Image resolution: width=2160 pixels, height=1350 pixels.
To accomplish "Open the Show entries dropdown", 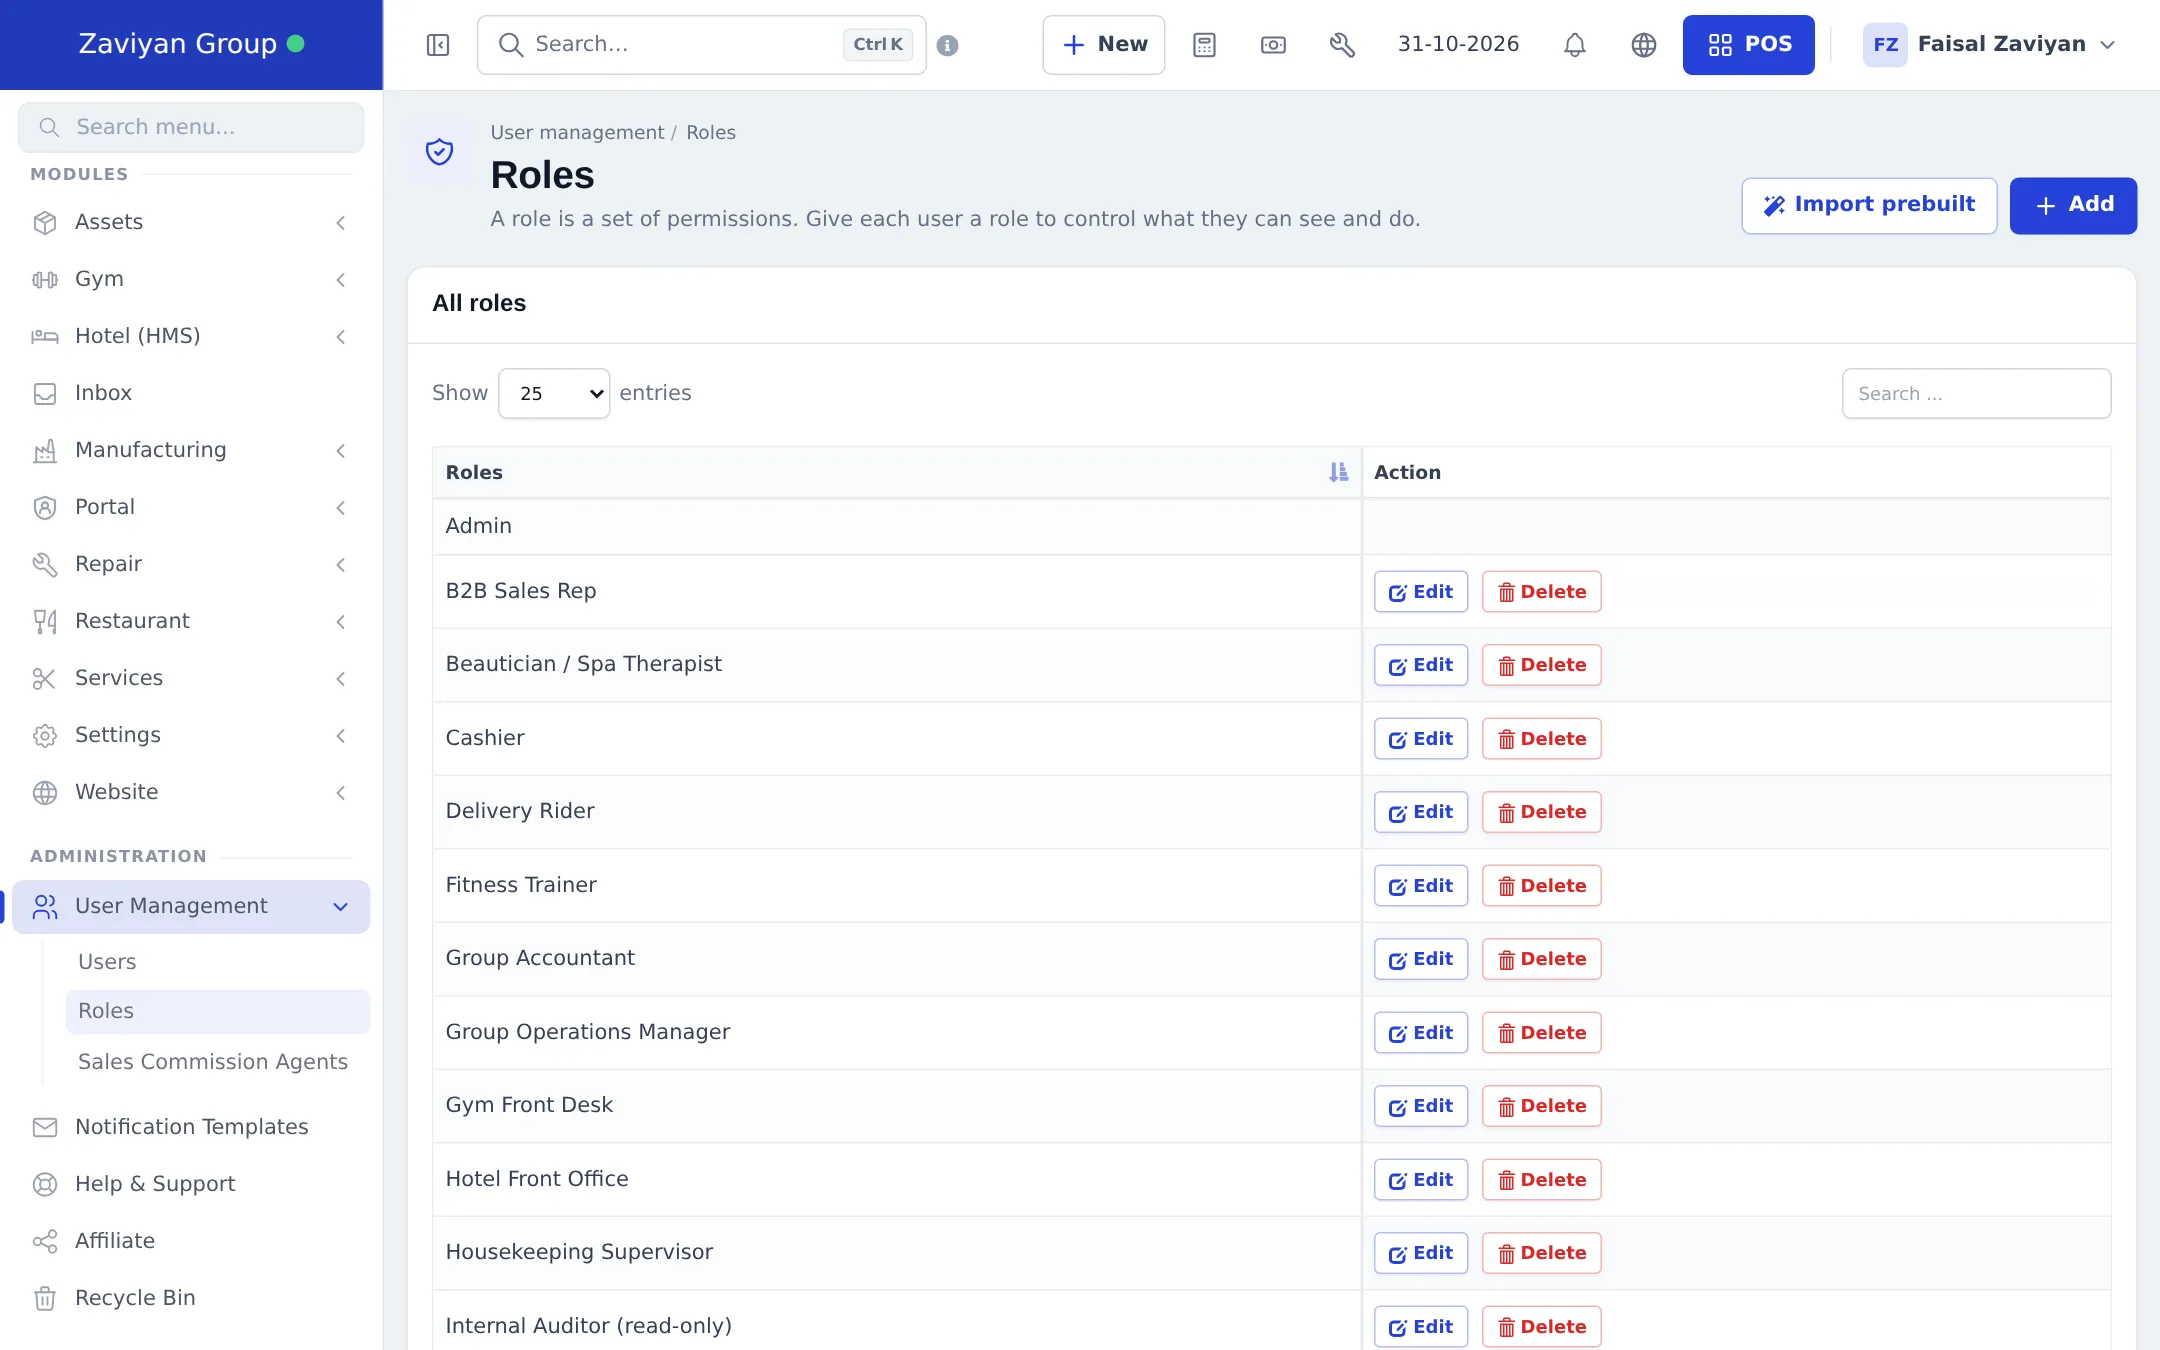I will [x=554, y=393].
